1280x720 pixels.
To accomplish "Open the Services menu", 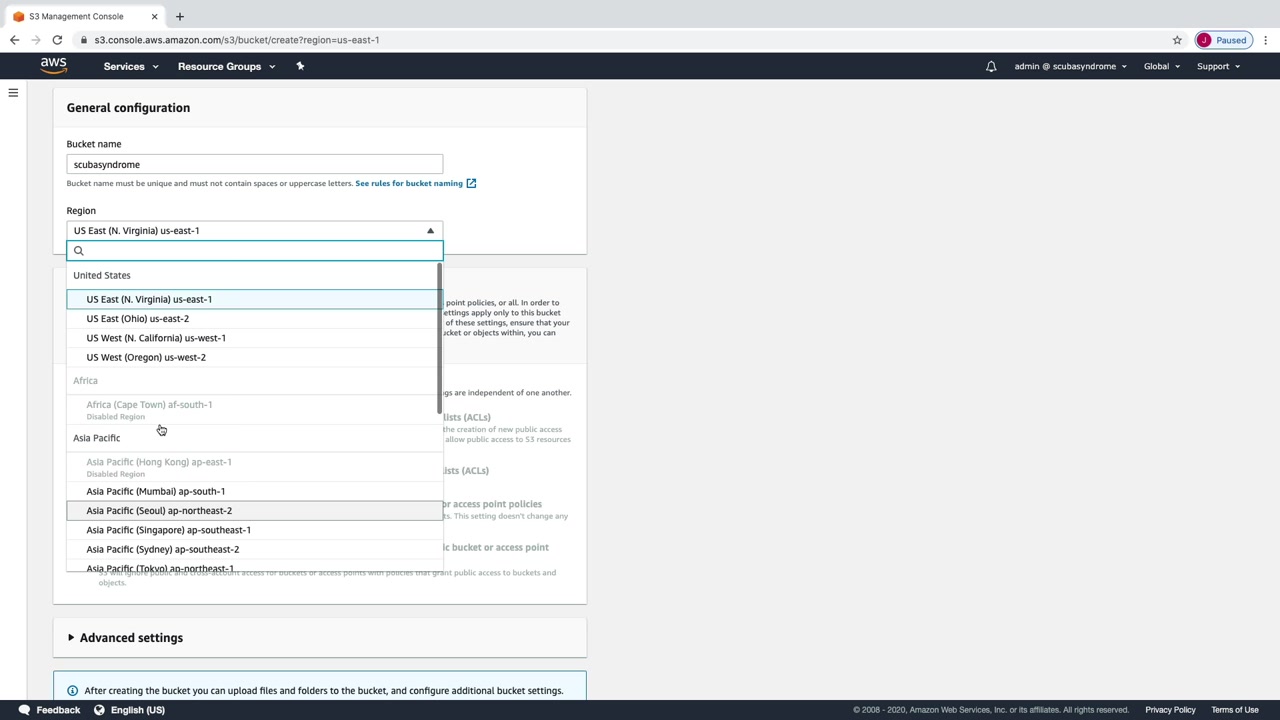I will (x=131, y=66).
